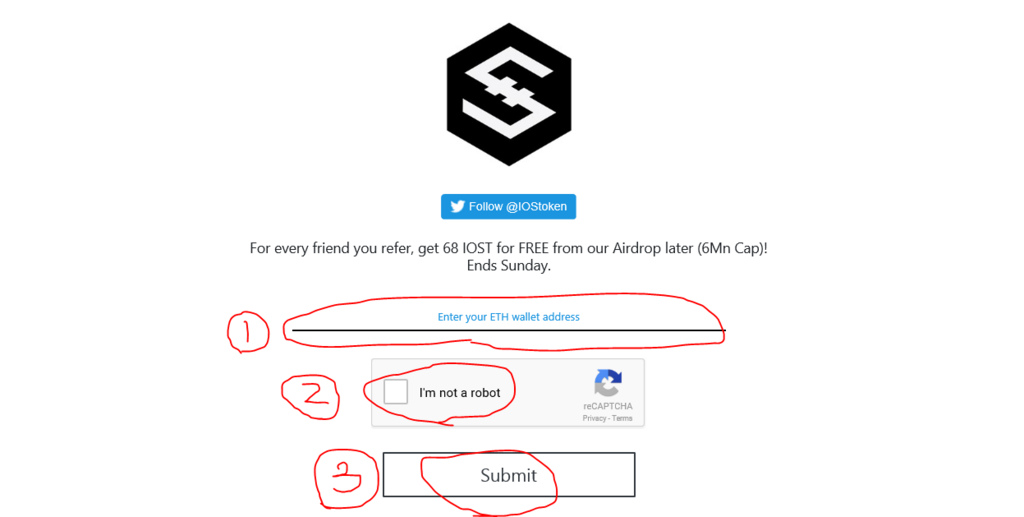Viewport: 1024px width, 517px height.
Task: Open the reCAPTCHA Terms link
Action: 622,418
